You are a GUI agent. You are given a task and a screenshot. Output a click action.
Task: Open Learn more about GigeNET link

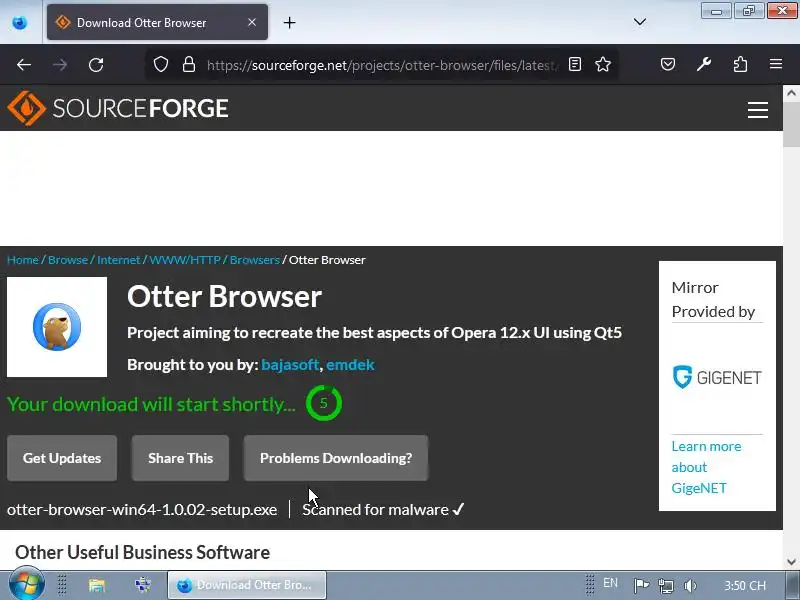(706, 467)
